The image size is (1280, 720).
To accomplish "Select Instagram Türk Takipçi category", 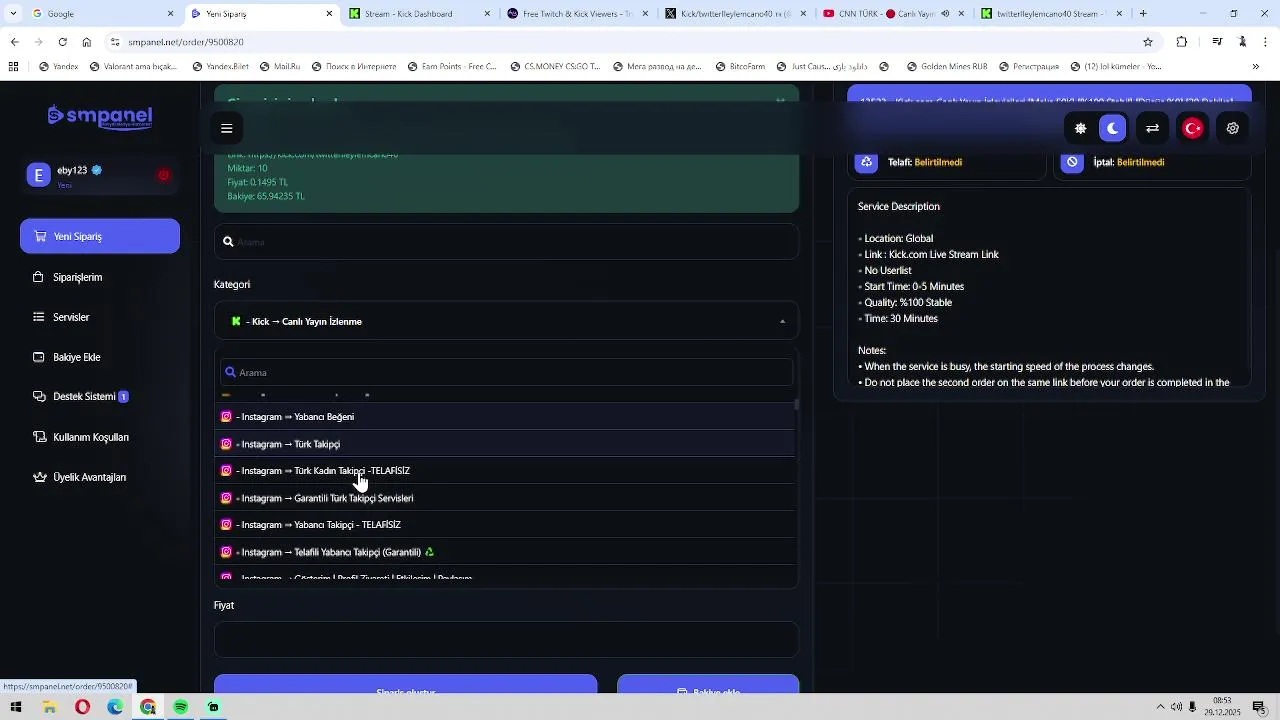I will tap(506, 444).
